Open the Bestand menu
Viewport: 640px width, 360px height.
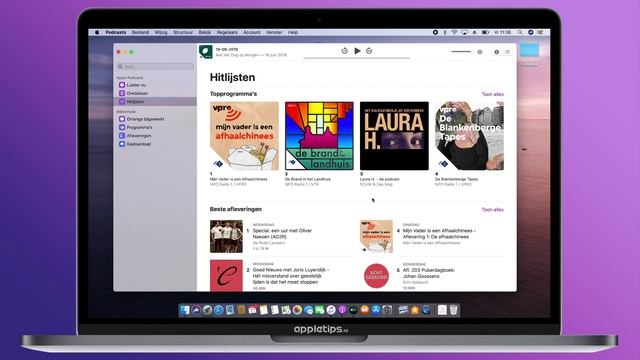point(140,32)
